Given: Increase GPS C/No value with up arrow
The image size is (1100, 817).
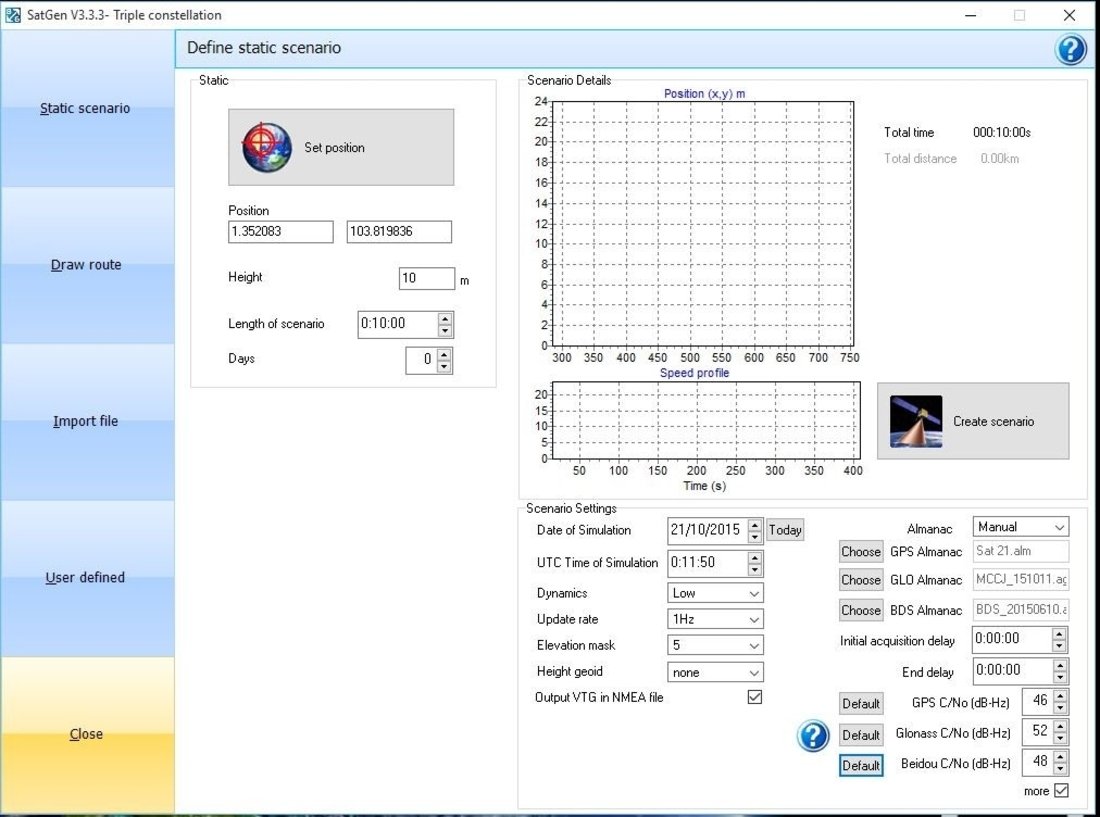Looking at the screenshot, I should [x=1060, y=696].
